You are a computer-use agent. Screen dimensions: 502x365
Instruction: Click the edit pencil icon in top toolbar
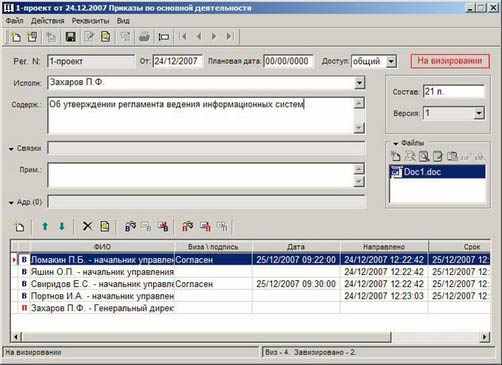click(89, 37)
